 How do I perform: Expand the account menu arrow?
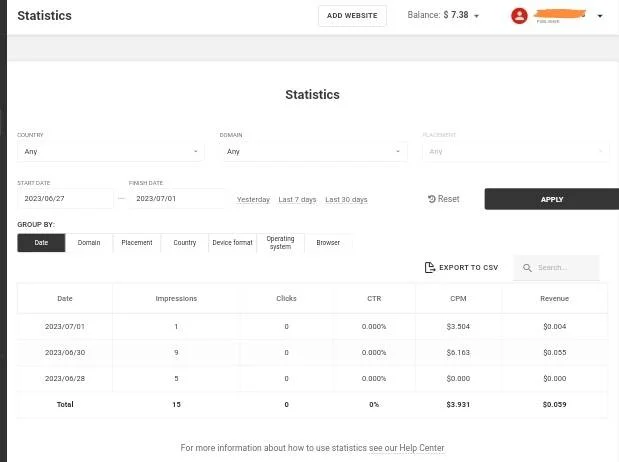click(600, 16)
